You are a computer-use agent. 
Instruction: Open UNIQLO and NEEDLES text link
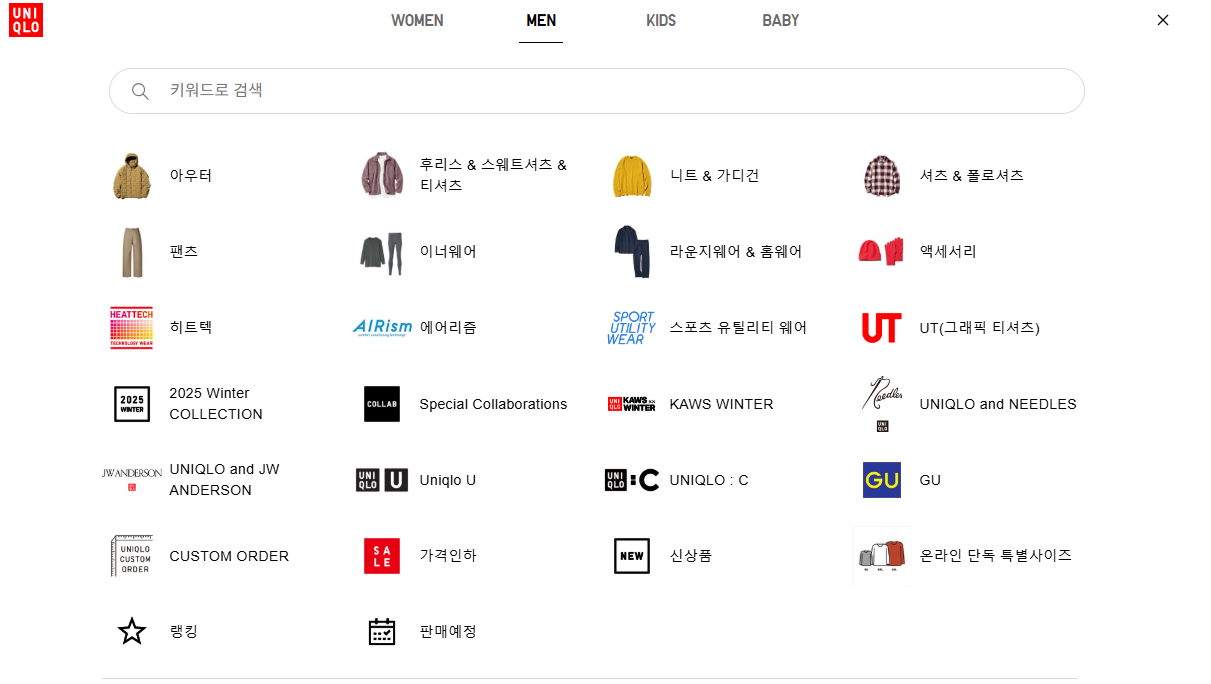[x=998, y=404]
